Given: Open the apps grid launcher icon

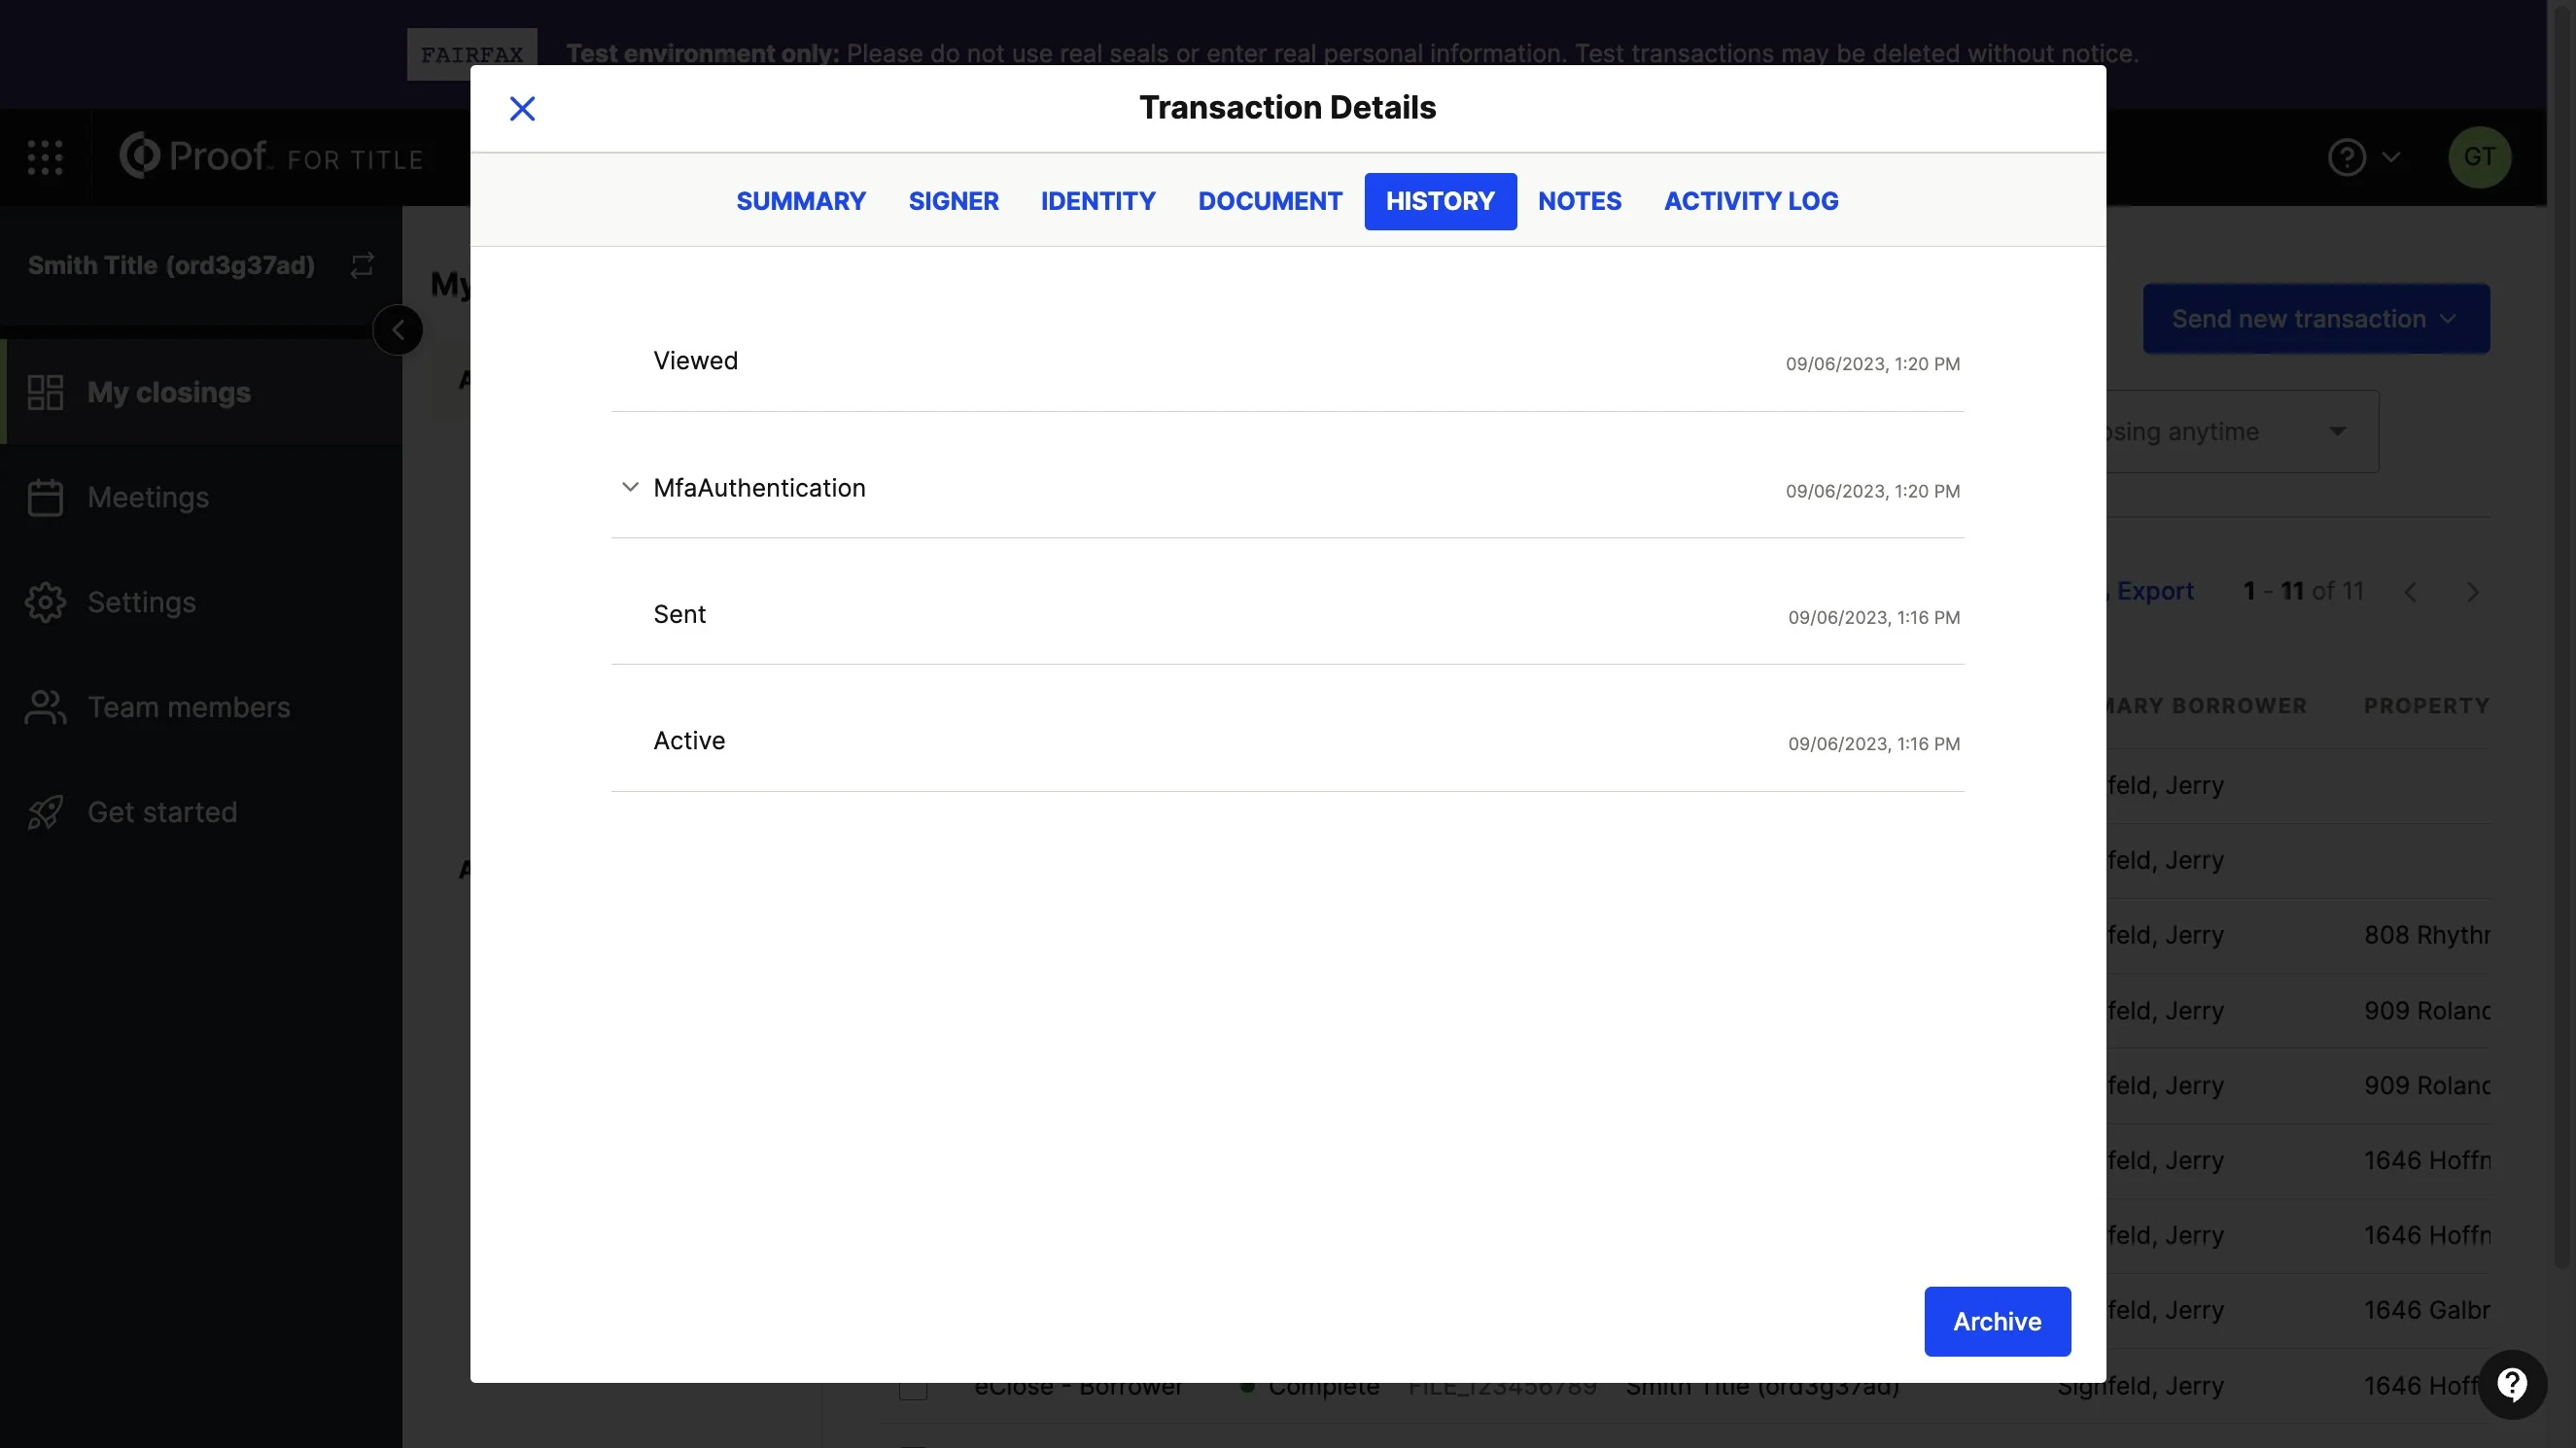Looking at the screenshot, I should [x=44, y=157].
